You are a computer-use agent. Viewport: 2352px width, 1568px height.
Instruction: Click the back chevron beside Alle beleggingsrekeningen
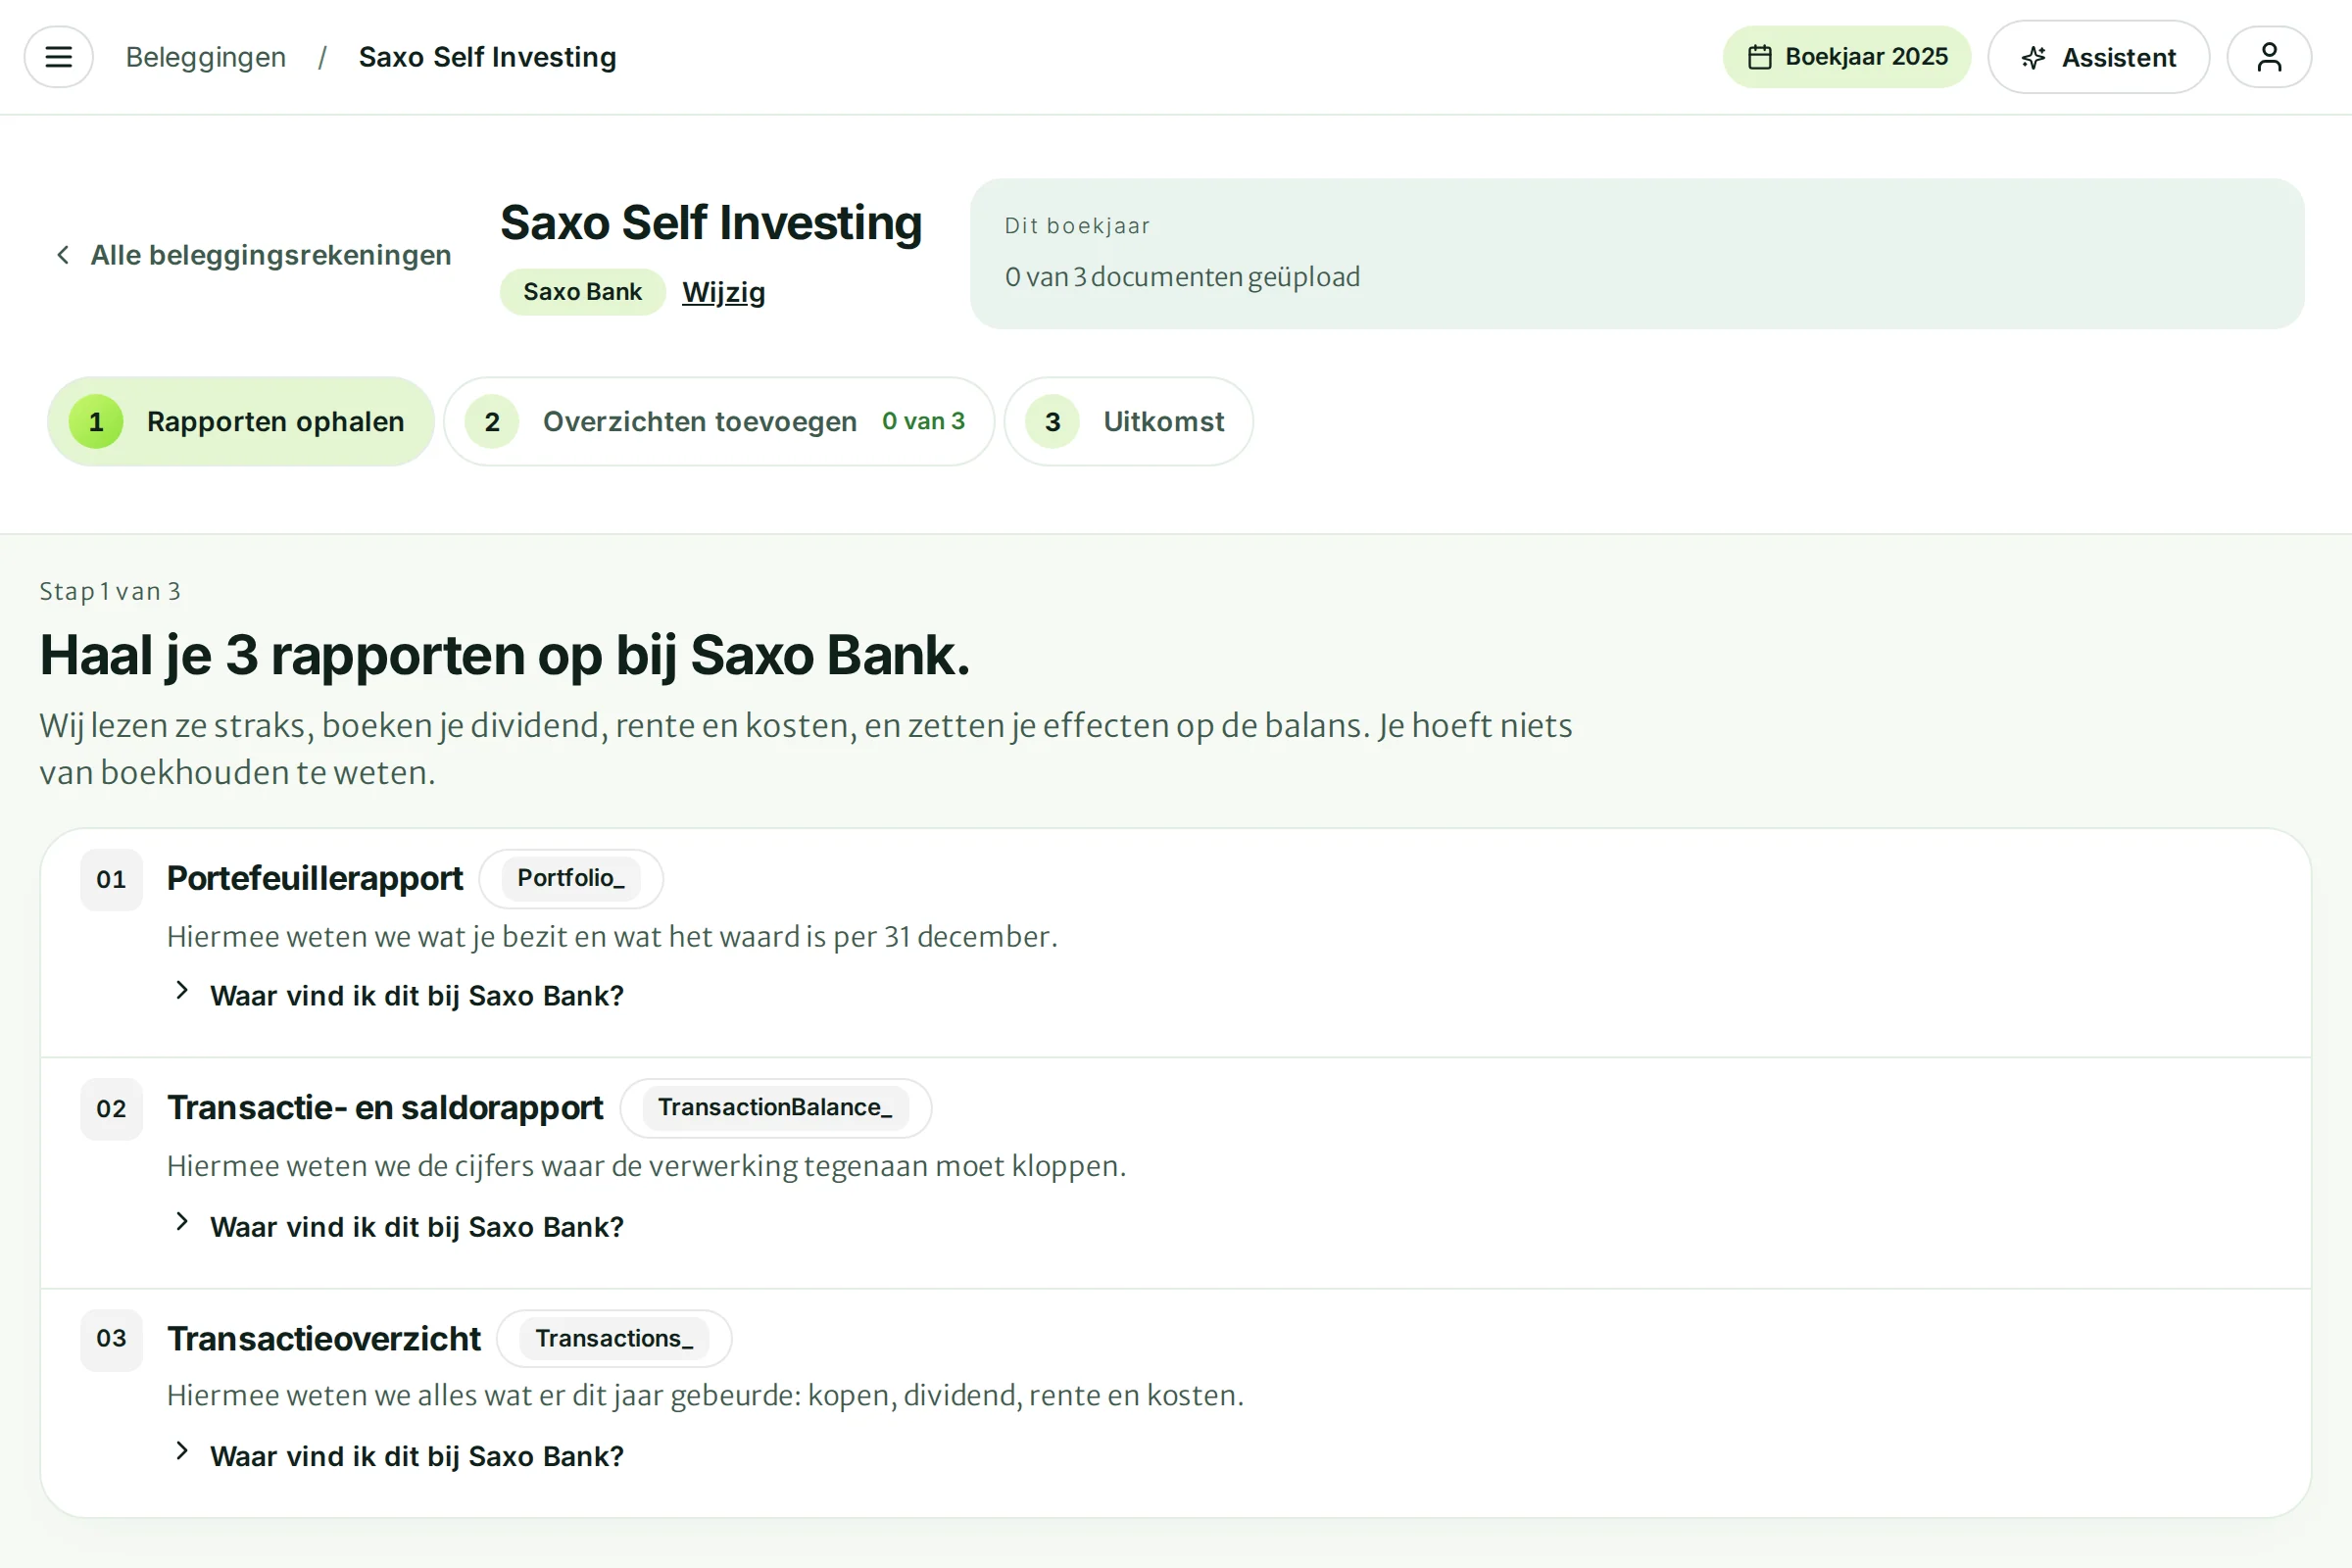tap(63, 255)
